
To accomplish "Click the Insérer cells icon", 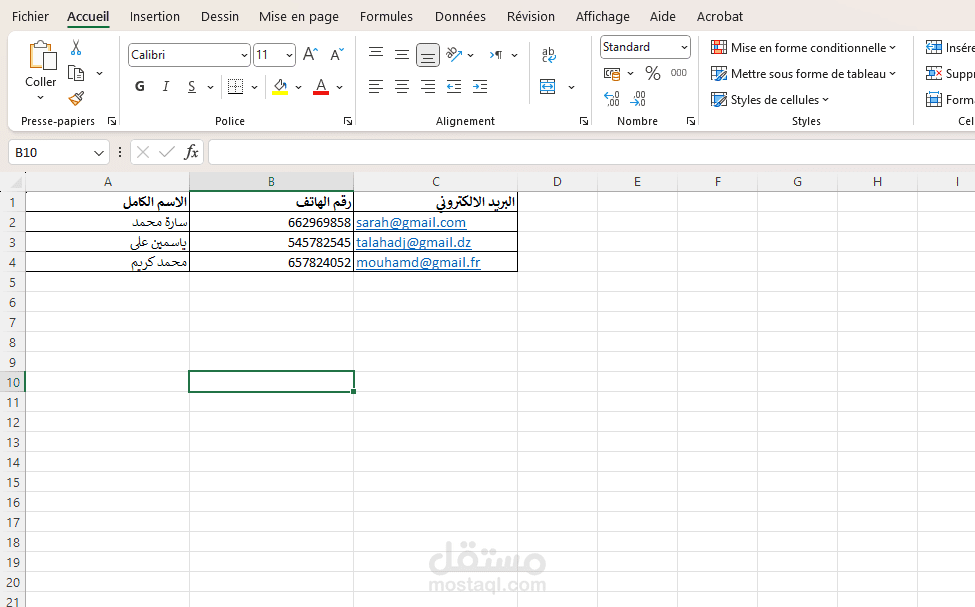I will [x=934, y=48].
